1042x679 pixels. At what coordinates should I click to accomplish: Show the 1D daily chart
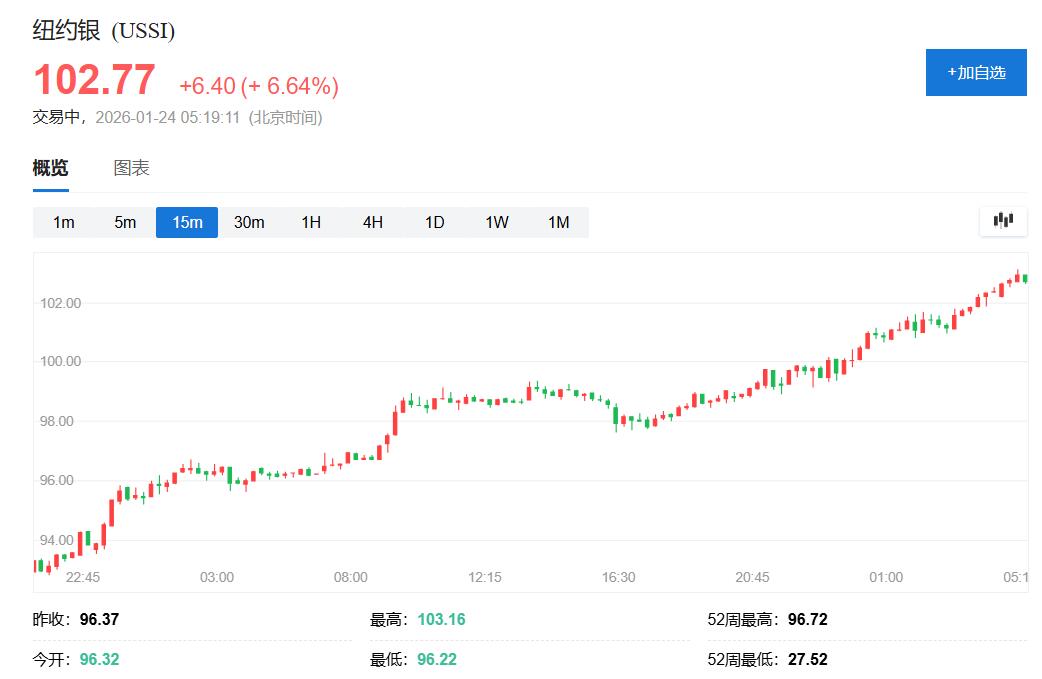point(434,222)
